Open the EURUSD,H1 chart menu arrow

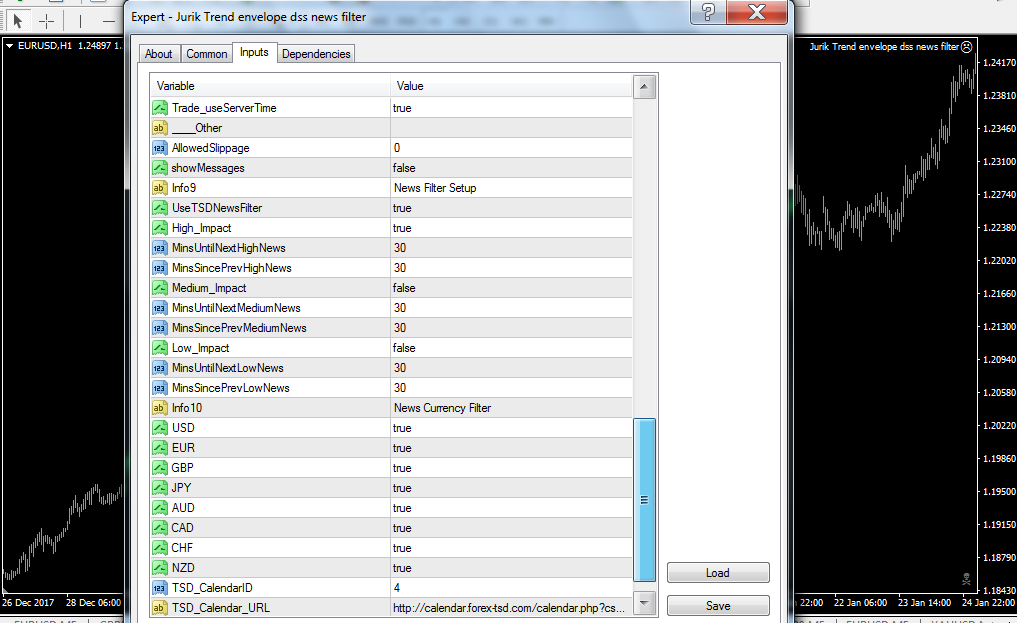[10, 46]
